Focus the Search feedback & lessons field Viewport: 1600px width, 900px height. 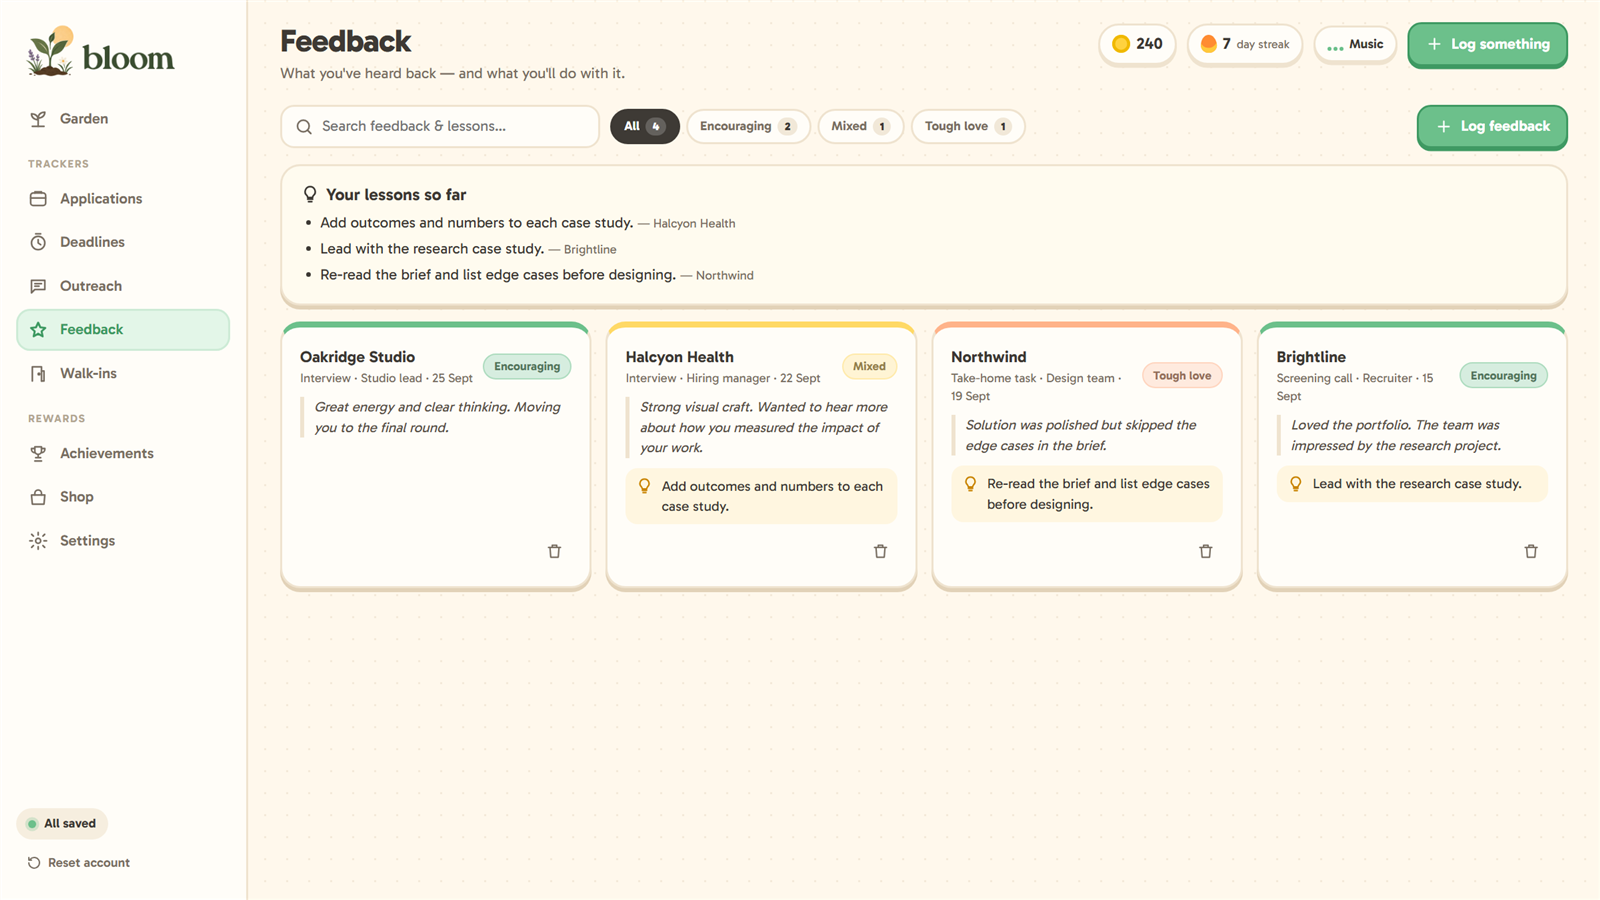coord(440,126)
